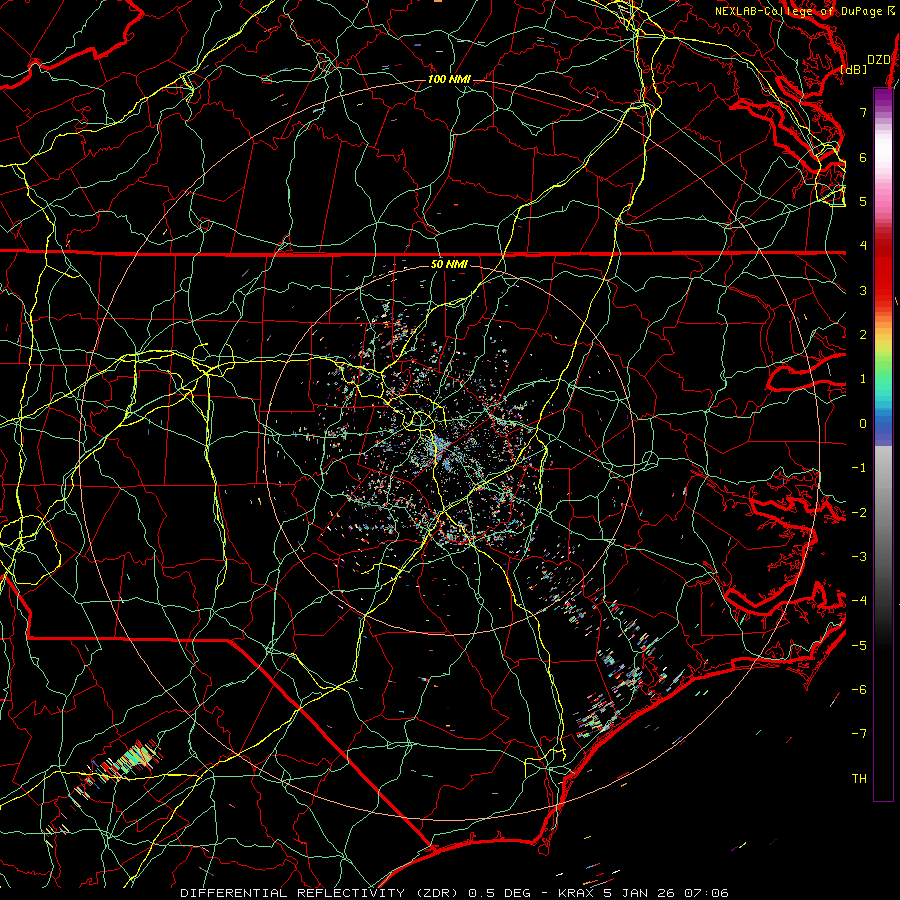Click the Differential Reflectivity KRAX caption text
900x900 pixels.
pyautogui.click(x=455, y=893)
